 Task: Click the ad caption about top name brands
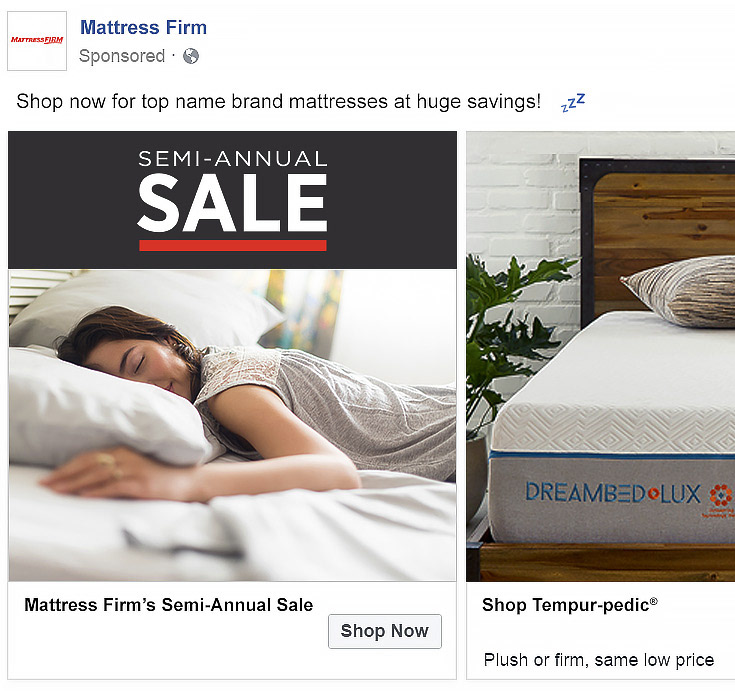click(x=279, y=102)
